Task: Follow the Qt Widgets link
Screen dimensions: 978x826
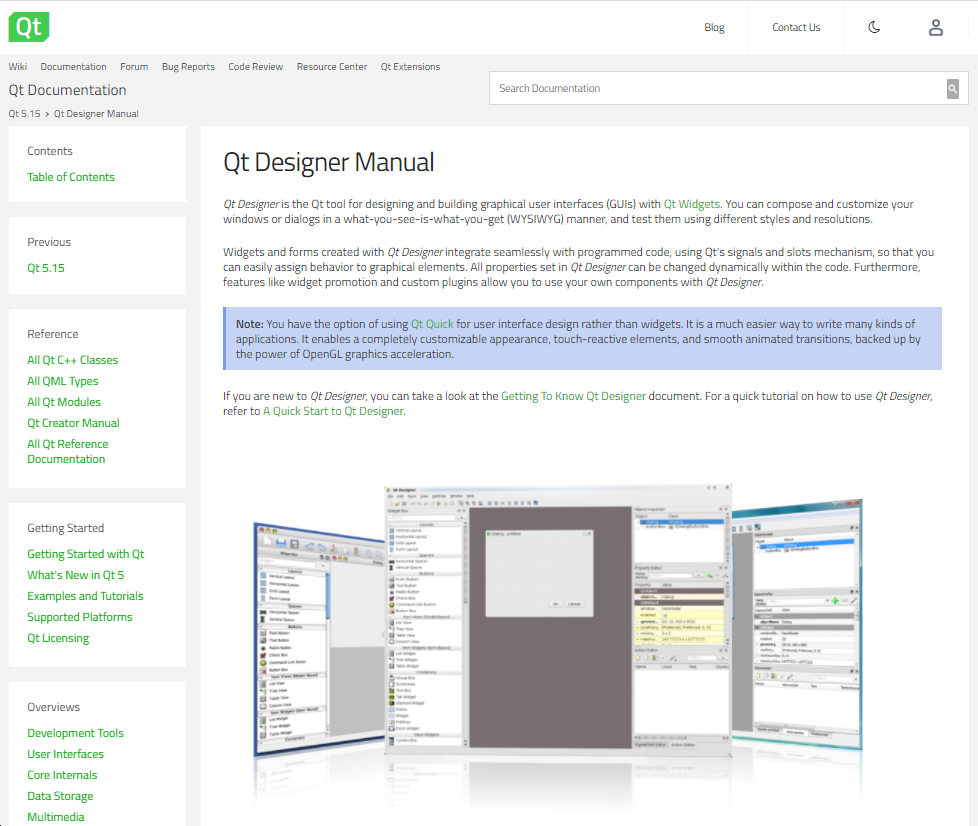Action: click(691, 204)
